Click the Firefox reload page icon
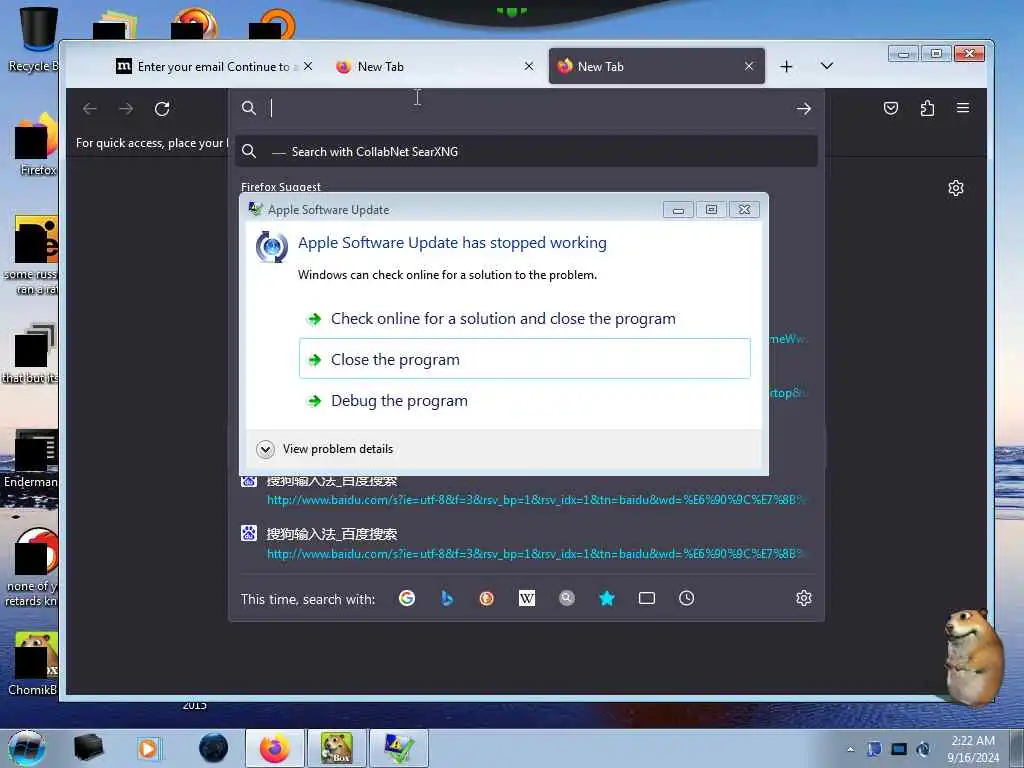 [162, 108]
